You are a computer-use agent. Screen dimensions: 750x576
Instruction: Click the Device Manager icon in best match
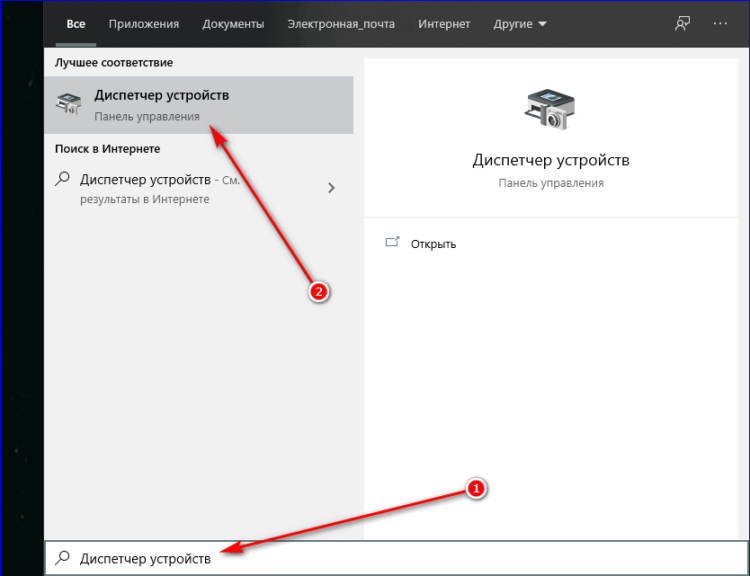tap(69, 104)
